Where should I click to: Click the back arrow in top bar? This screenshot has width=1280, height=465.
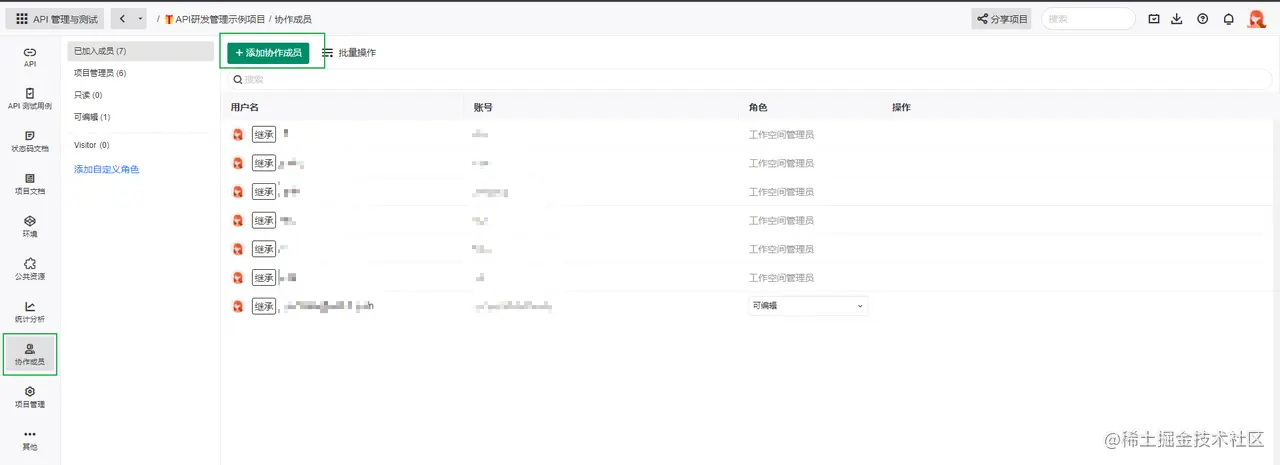point(122,18)
